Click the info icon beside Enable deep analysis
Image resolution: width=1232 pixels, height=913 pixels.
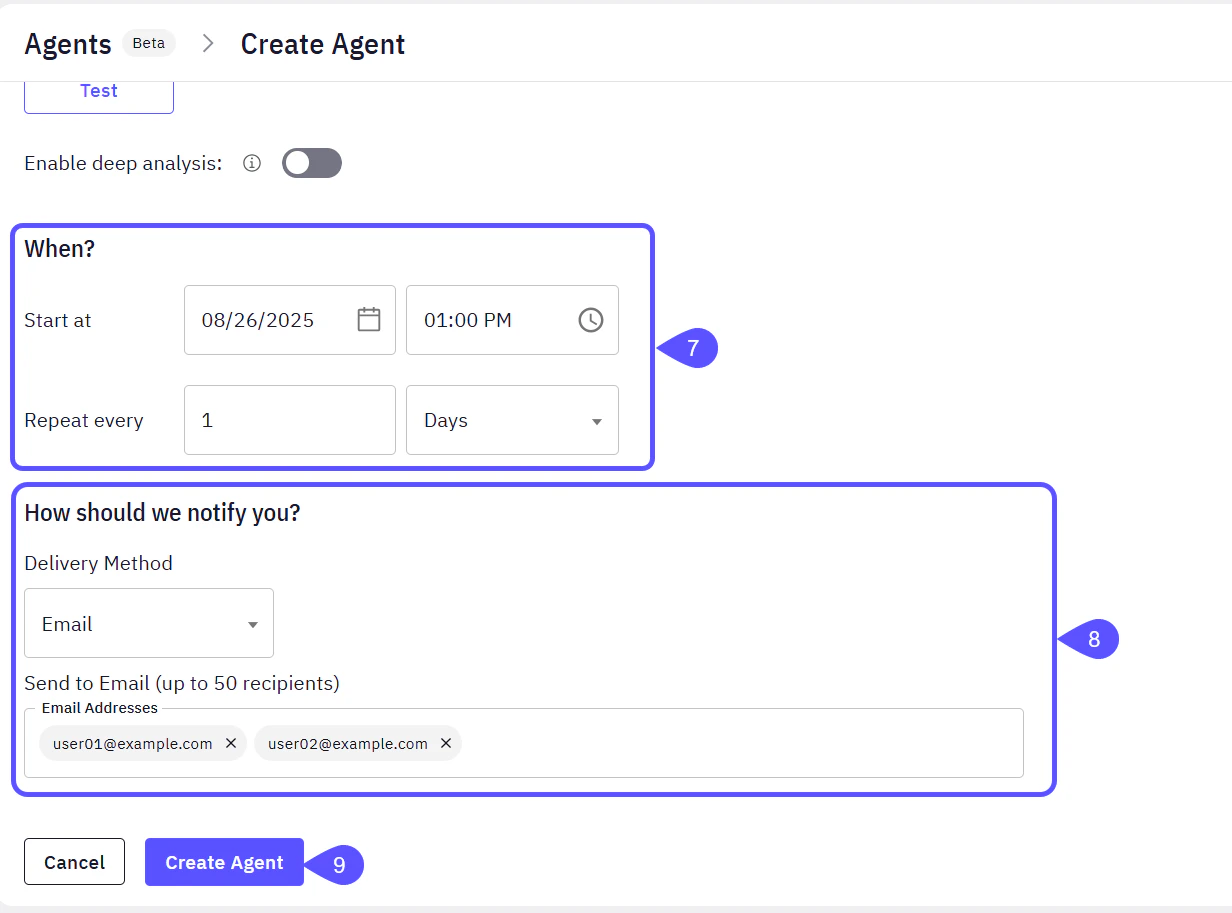point(252,163)
